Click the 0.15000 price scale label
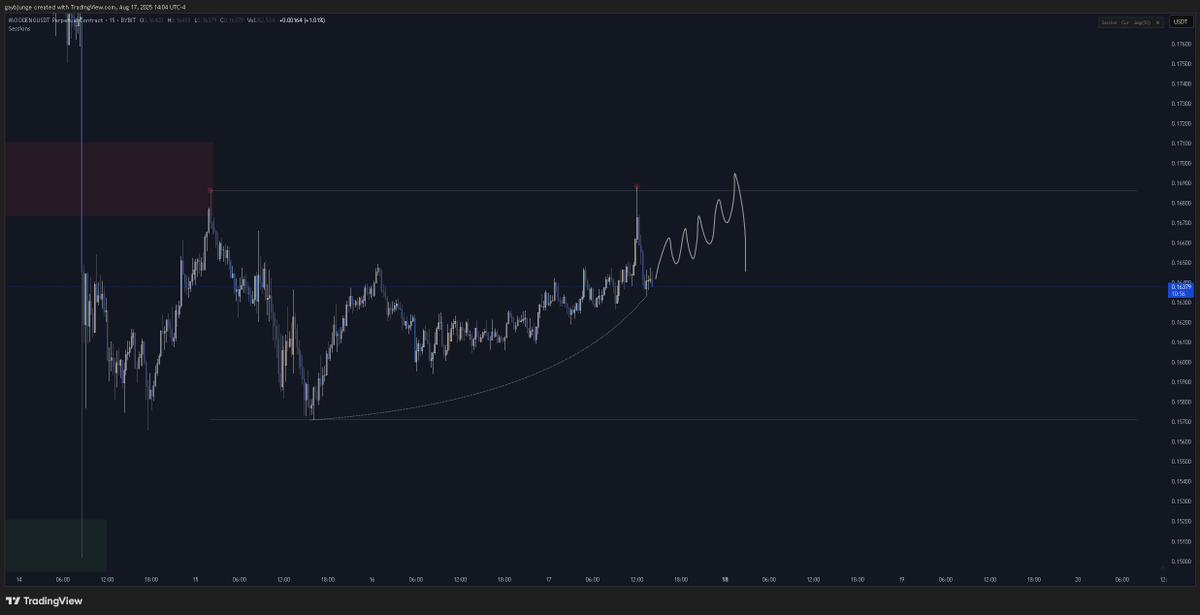1200x615 pixels. click(x=1180, y=561)
